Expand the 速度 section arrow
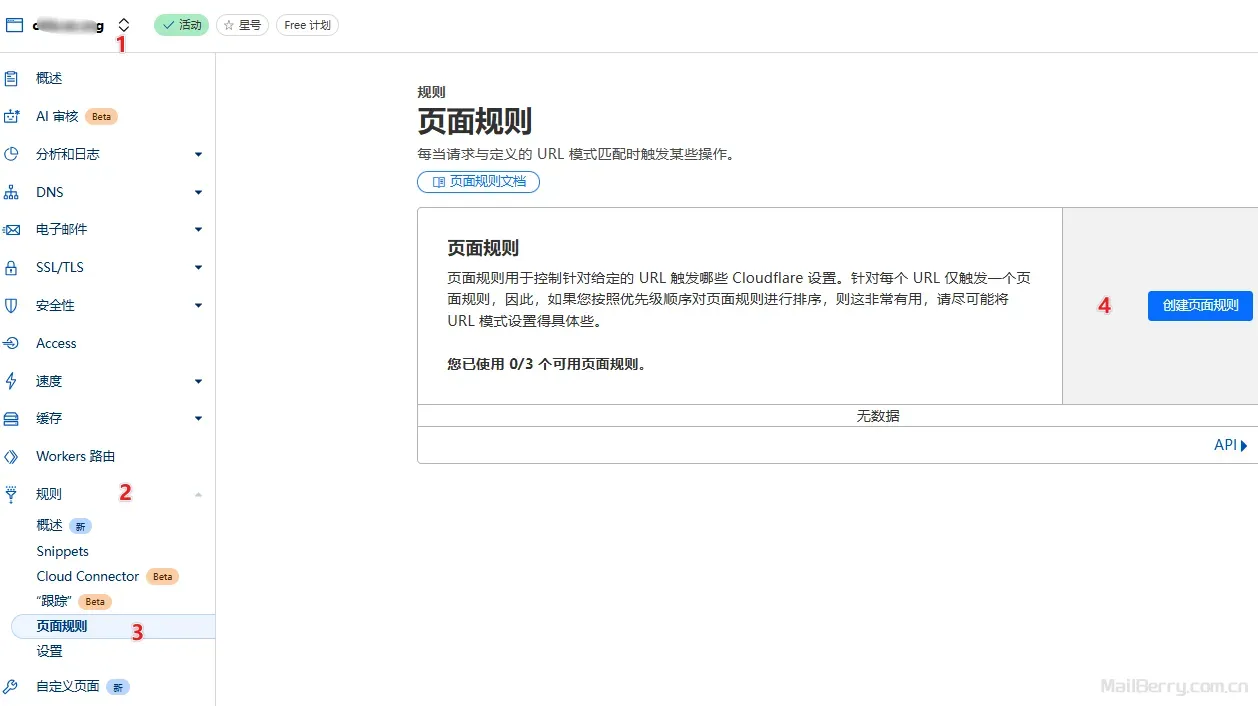The height and width of the screenshot is (706, 1258). tap(198, 381)
